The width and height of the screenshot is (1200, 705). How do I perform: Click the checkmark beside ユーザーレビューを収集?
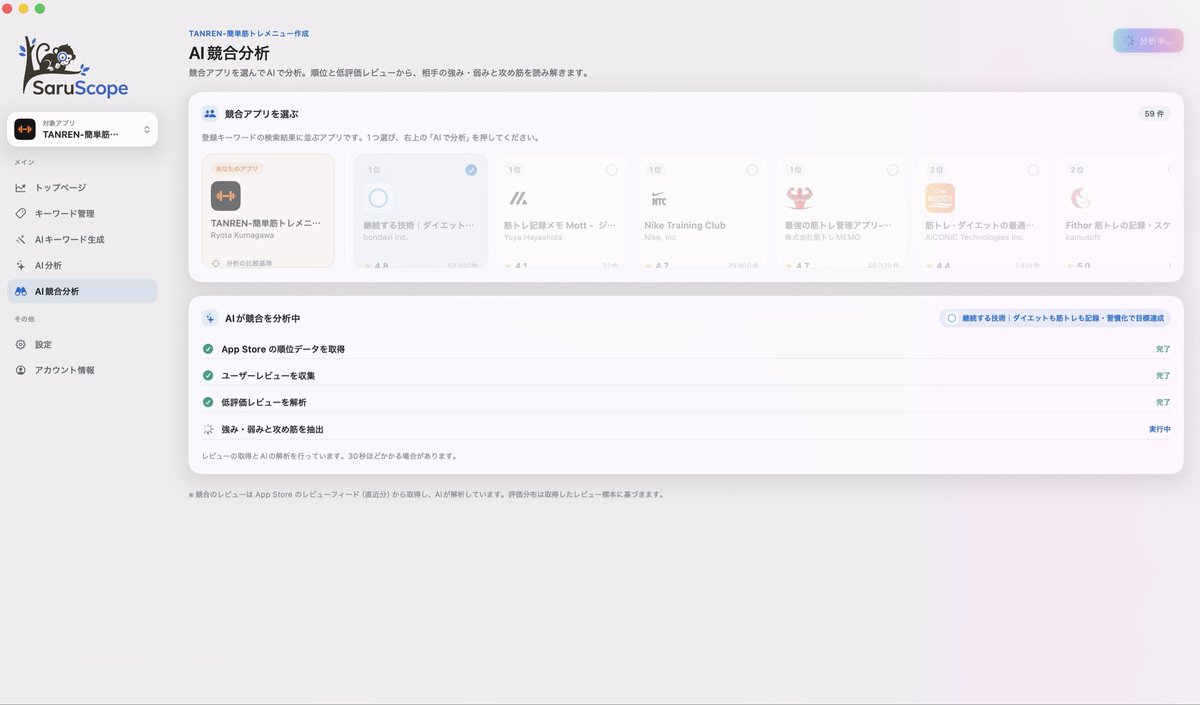click(x=208, y=375)
